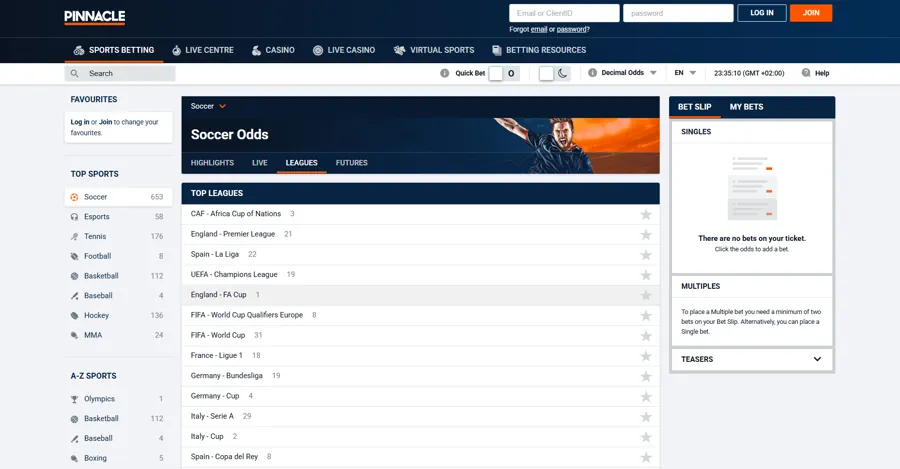Switch to the Futures tab
This screenshot has width=900, height=469.
click(351, 163)
